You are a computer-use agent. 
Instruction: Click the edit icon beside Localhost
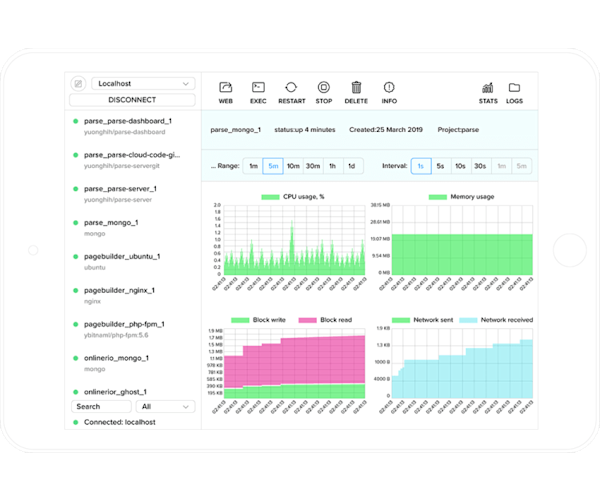[x=78, y=84]
